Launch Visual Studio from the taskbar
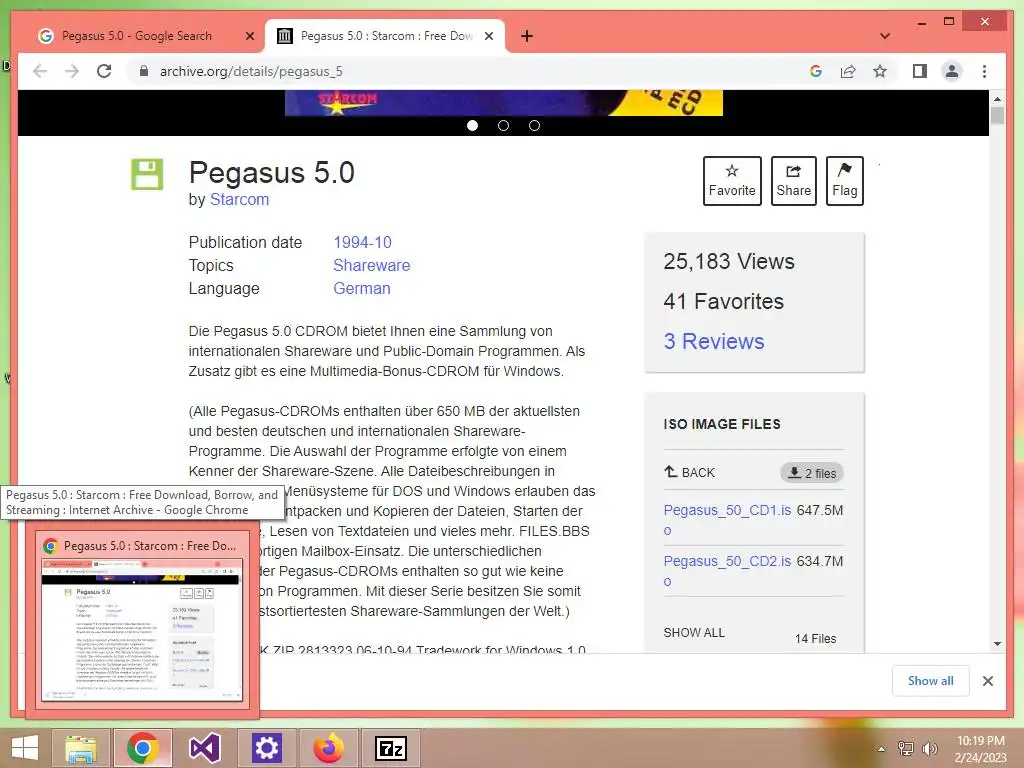The height and width of the screenshot is (768, 1024). 204,748
